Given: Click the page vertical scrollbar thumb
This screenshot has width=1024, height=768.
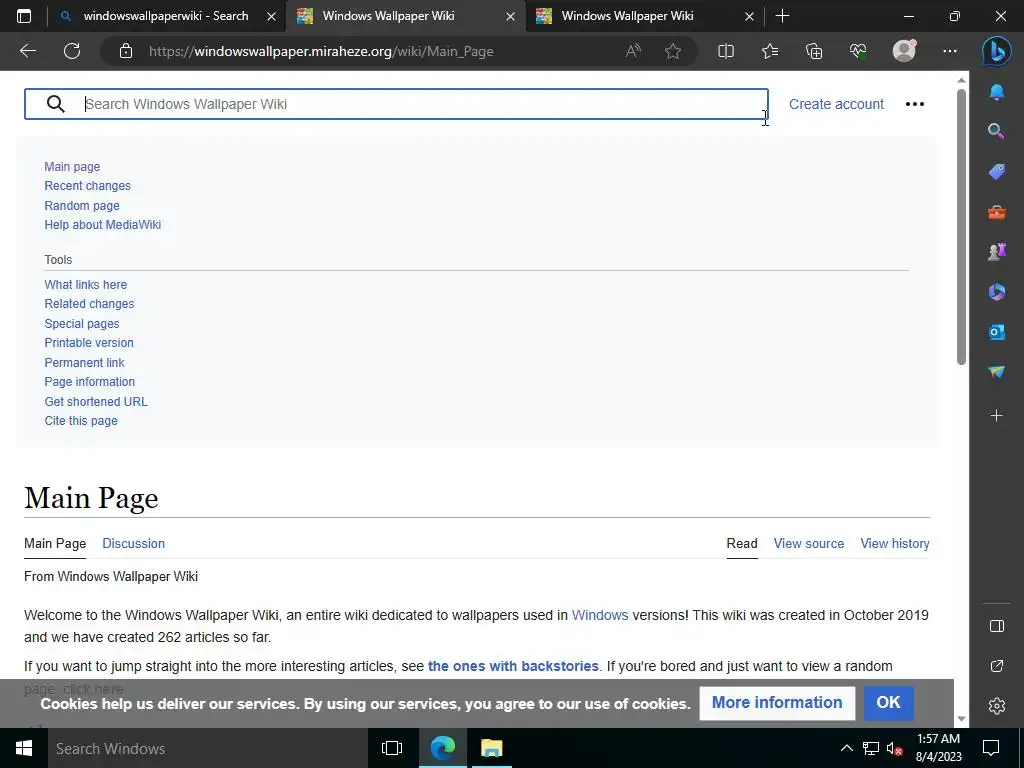Looking at the screenshot, I should click(961, 227).
